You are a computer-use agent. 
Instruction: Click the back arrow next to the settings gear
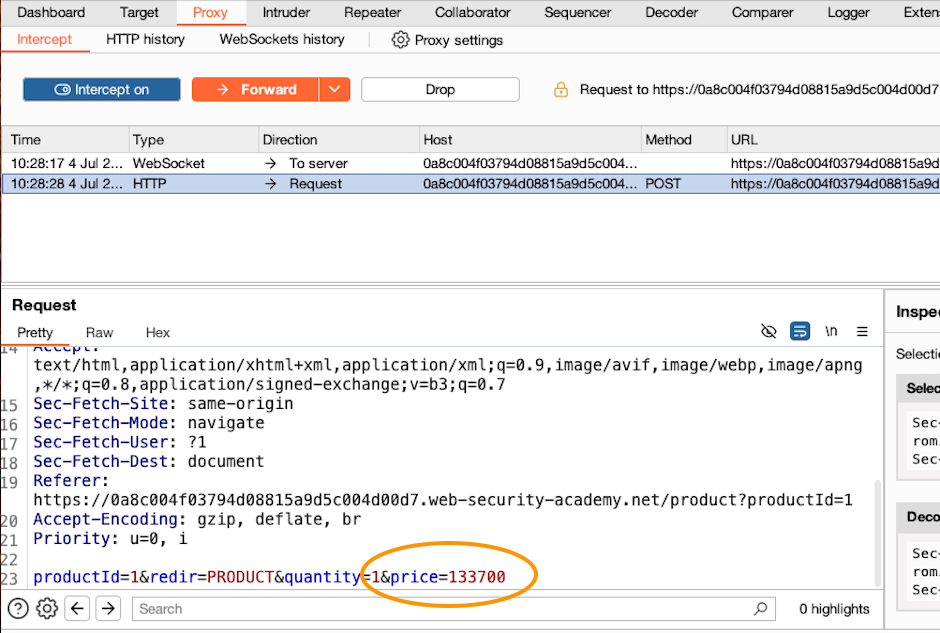77,608
